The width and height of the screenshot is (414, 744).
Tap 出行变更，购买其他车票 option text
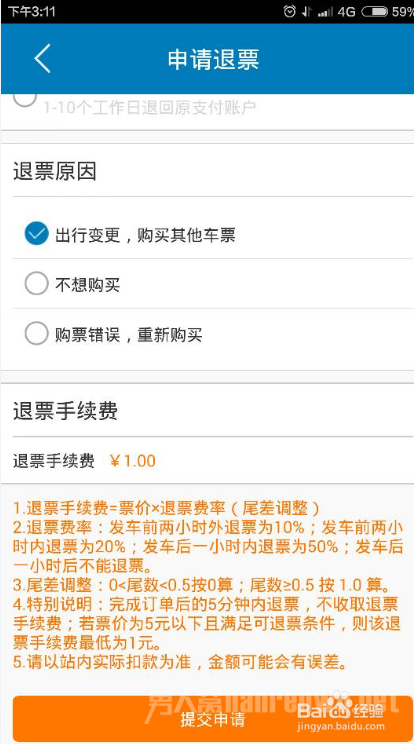coord(145,234)
